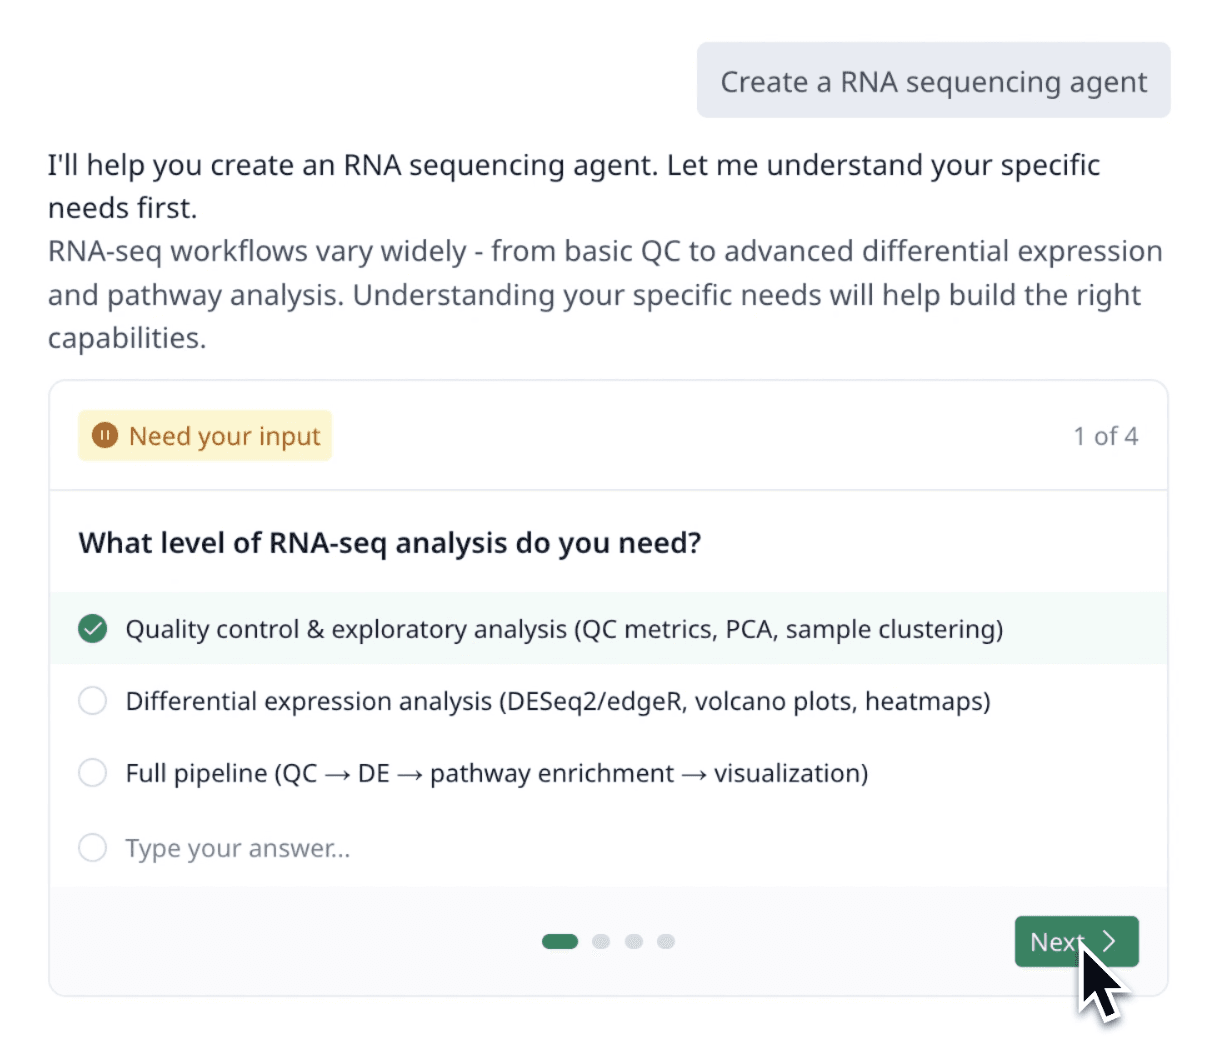This screenshot has height=1048, width=1212.
Task: Click the active first pagination indicator
Action: pos(560,941)
